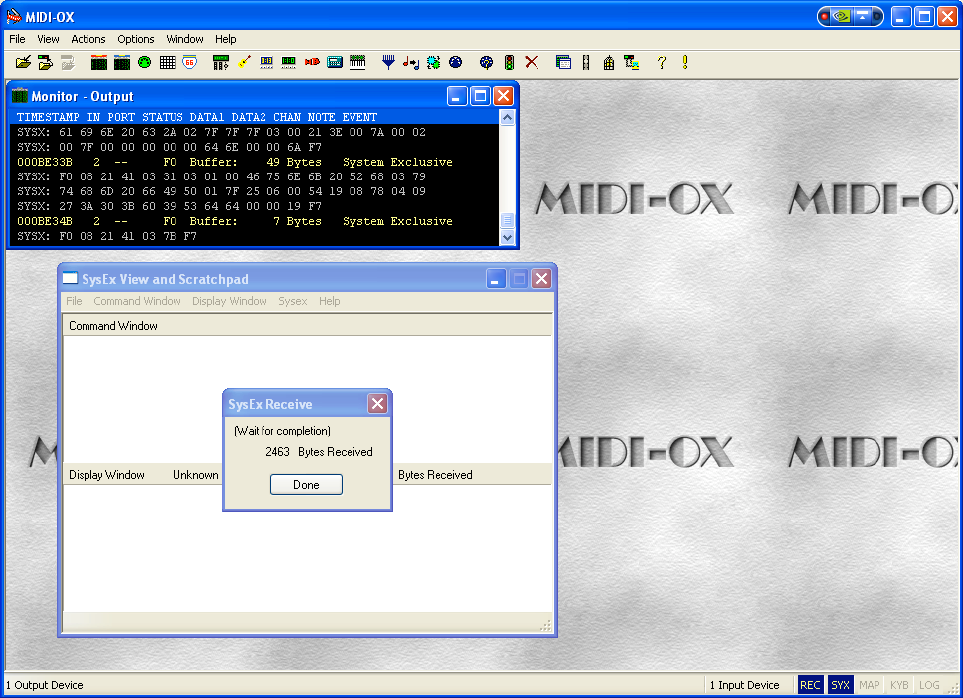Click the yellow question mark help icon
Screen dimensions: 963x698
click(x=661, y=63)
